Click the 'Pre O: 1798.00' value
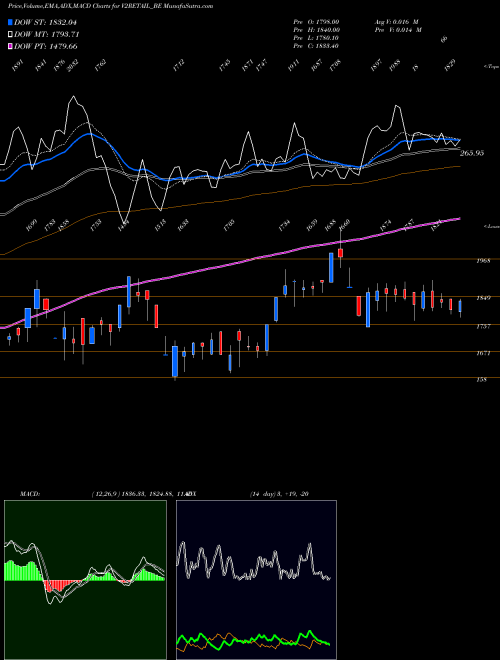 click(316, 22)
